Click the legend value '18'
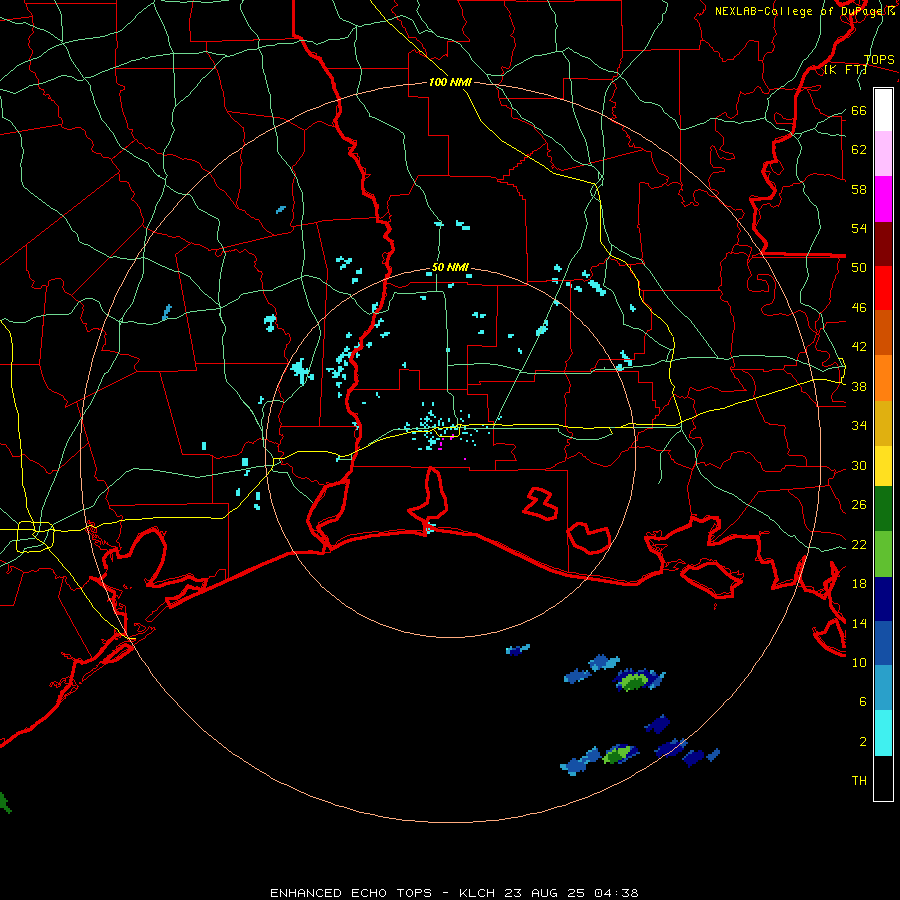Viewport: 900px width, 900px height. [859, 584]
